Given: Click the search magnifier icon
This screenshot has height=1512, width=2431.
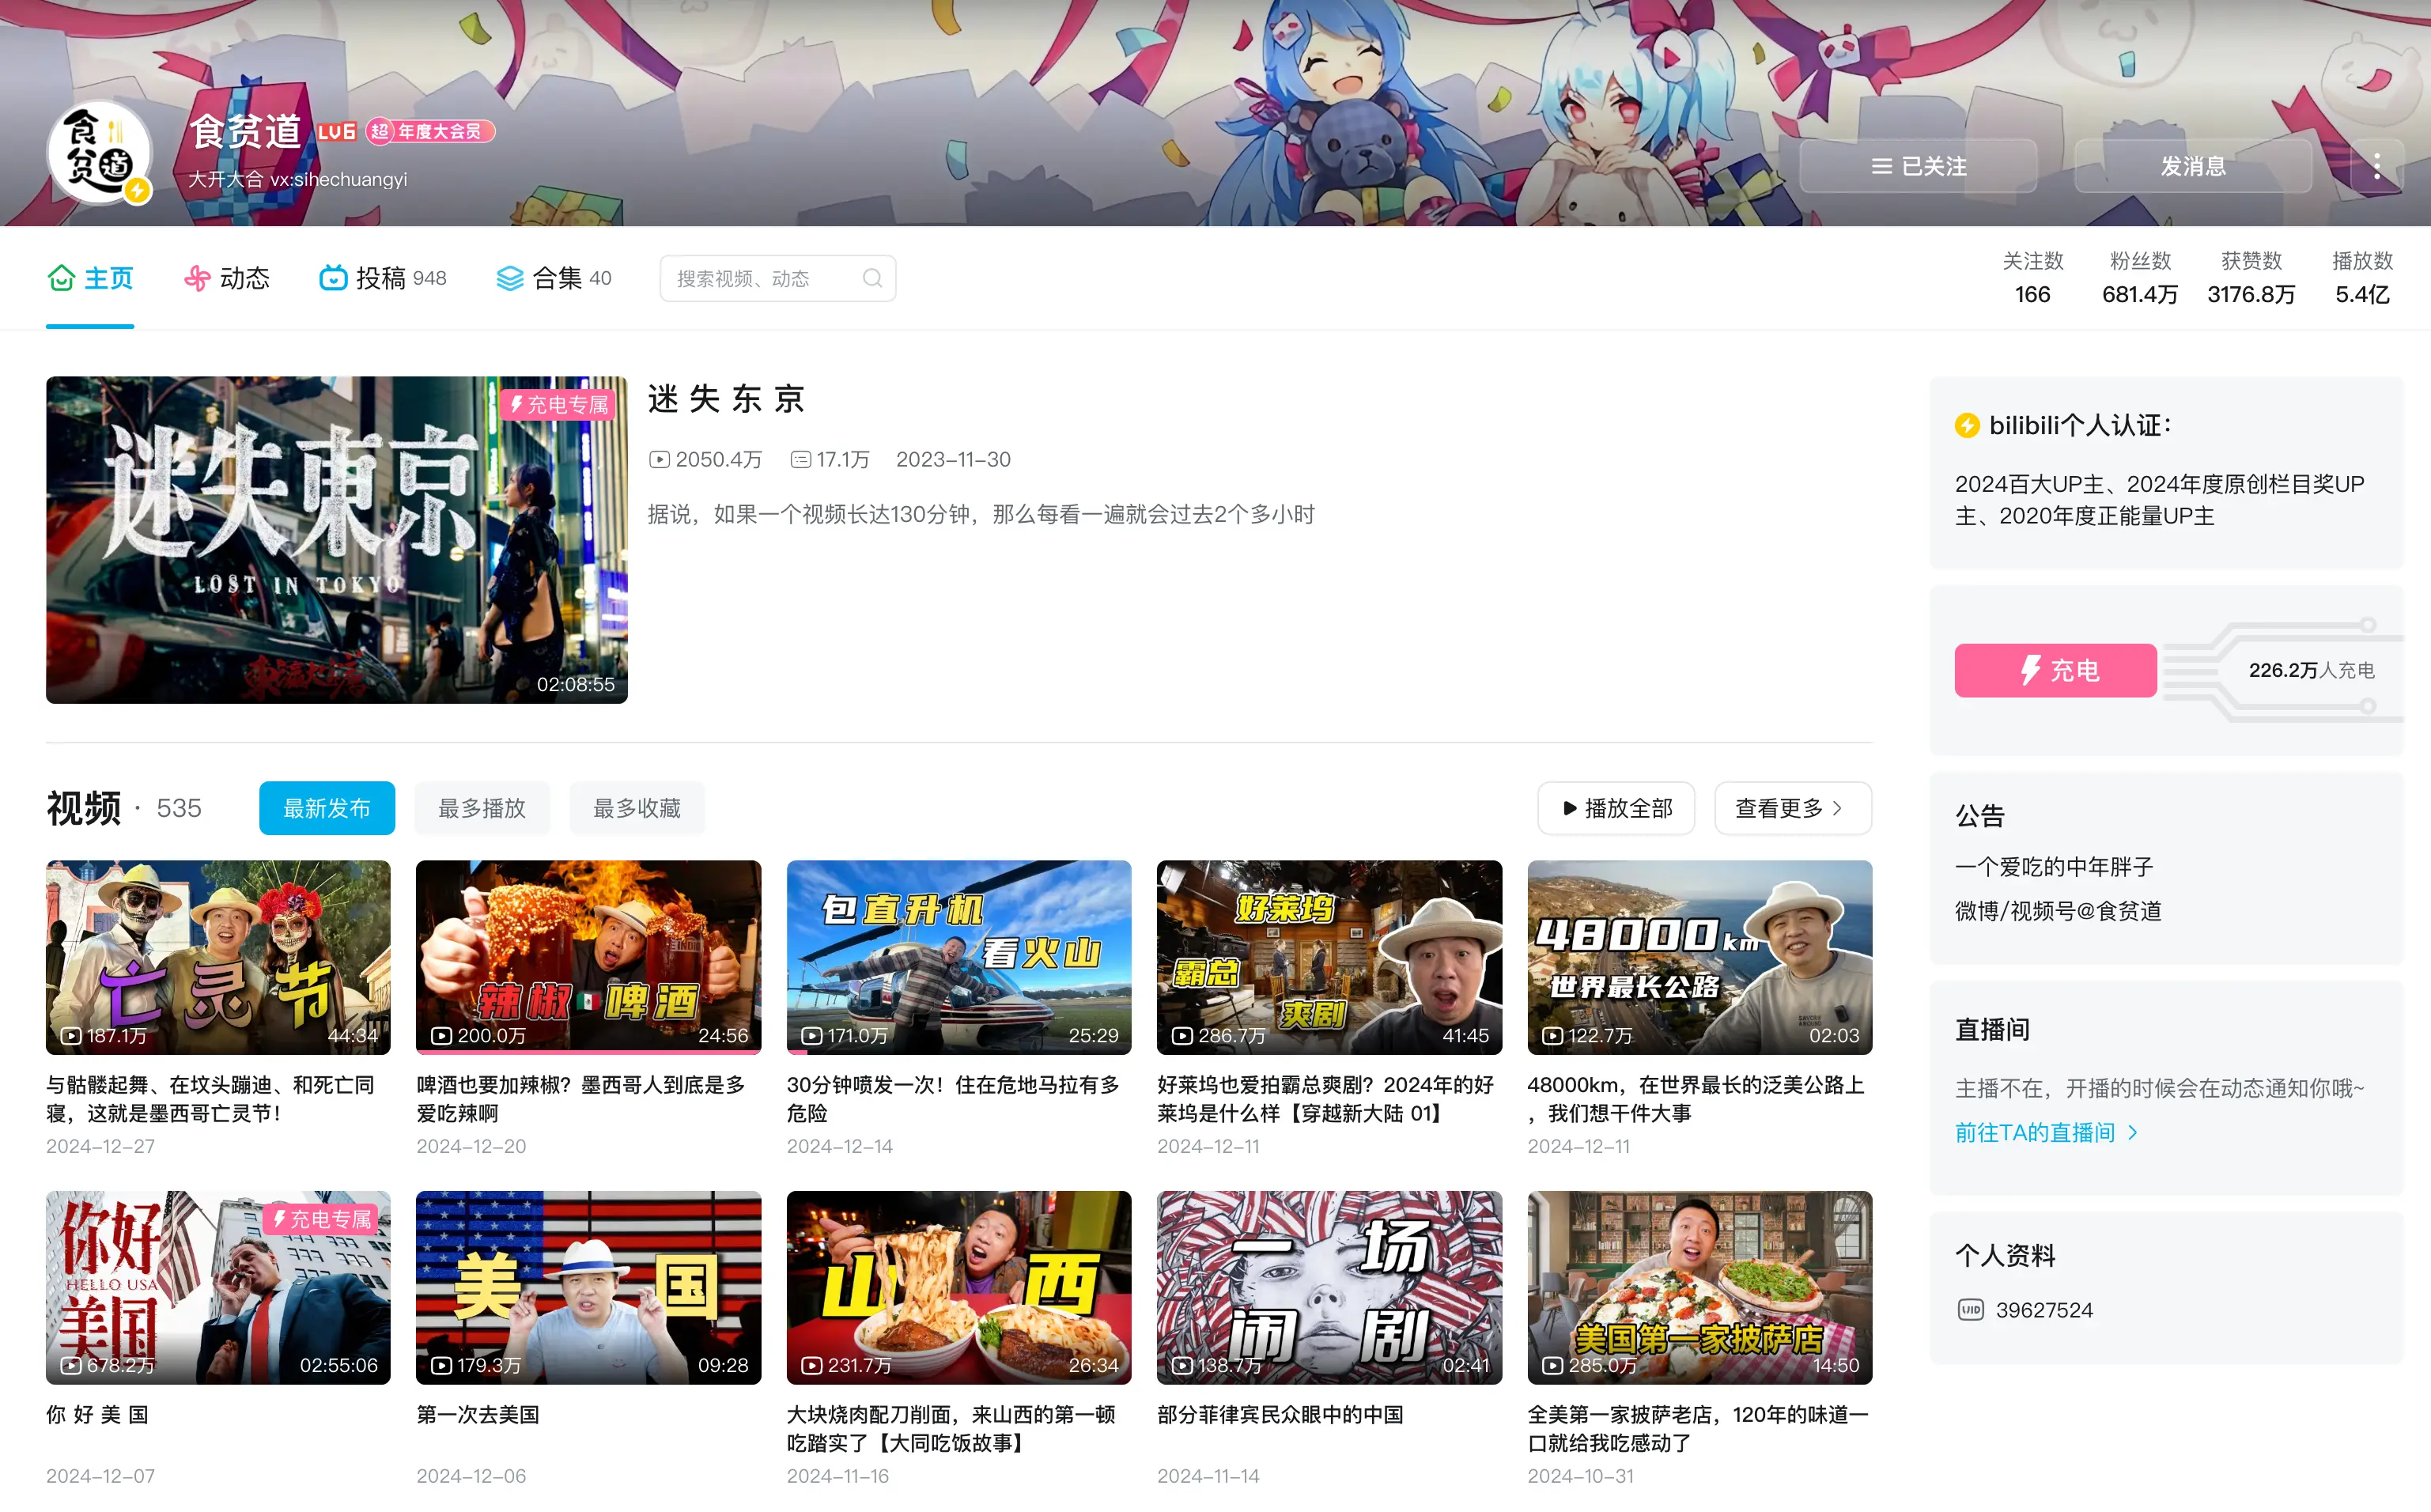Looking at the screenshot, I should click(872, 278).
